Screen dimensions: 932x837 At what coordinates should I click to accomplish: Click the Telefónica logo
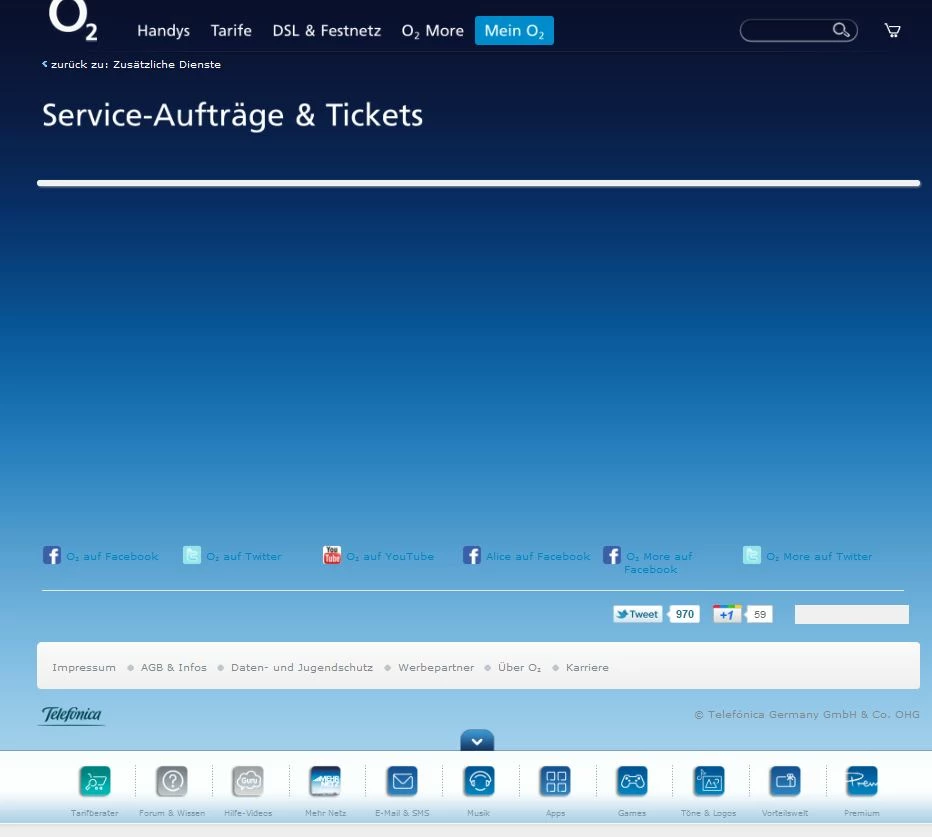coord(71,715)
